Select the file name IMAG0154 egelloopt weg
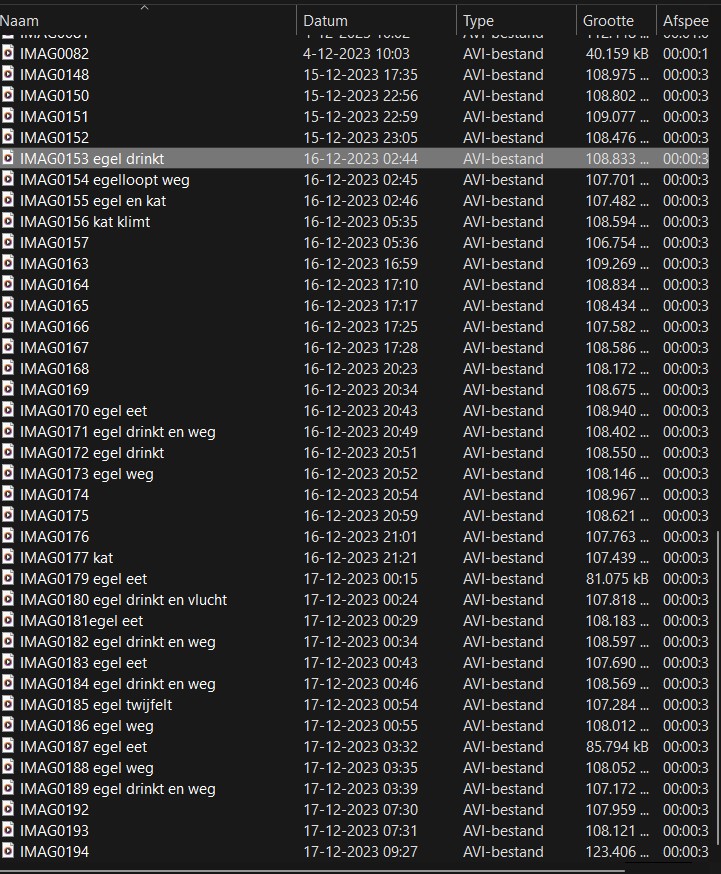The width and height of the screenshot is (721, 874). click(104, 180)
